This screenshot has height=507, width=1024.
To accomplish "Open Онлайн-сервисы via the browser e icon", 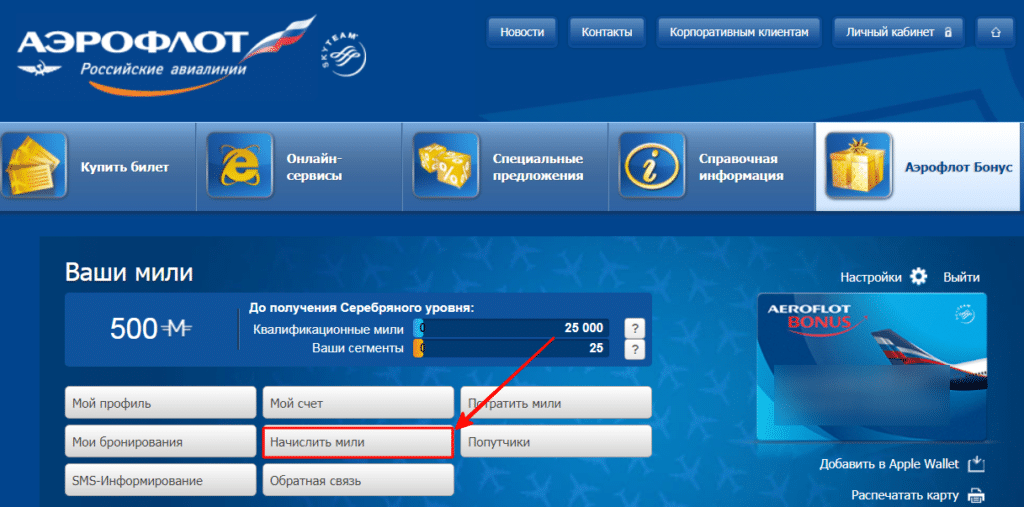I will (x=239, y=166).
